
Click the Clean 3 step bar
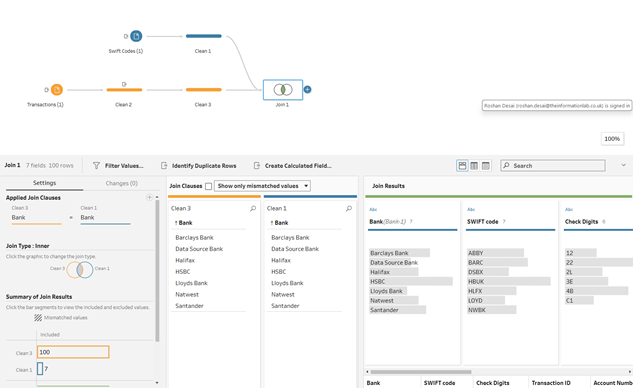tap(203, 90)
